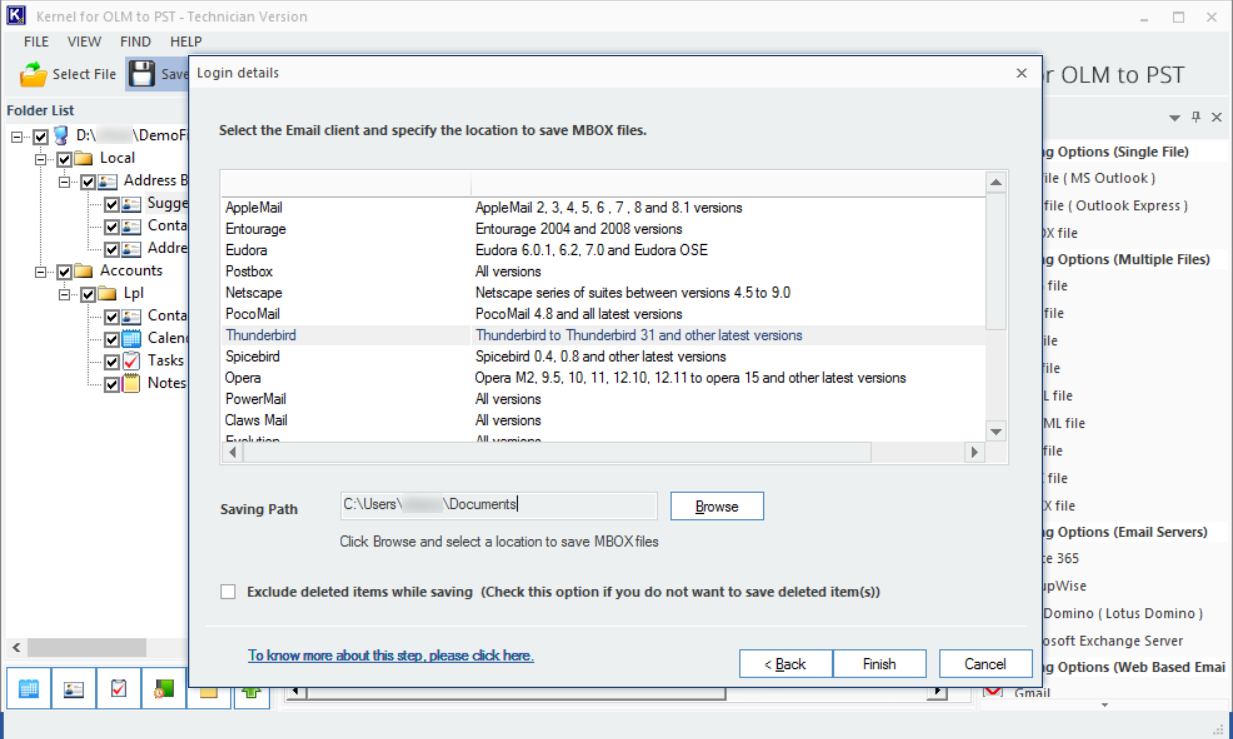Viewport: 1233px width, 739px height.
Task: Collapse the Lpl folder node
Action: [x=65, y=295]
